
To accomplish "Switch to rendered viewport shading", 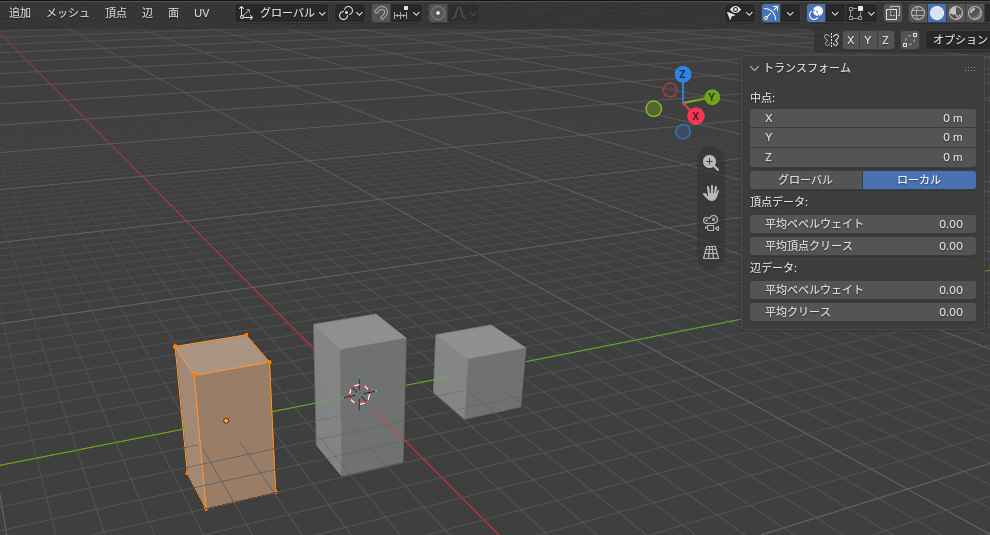I will pos(975,13).
